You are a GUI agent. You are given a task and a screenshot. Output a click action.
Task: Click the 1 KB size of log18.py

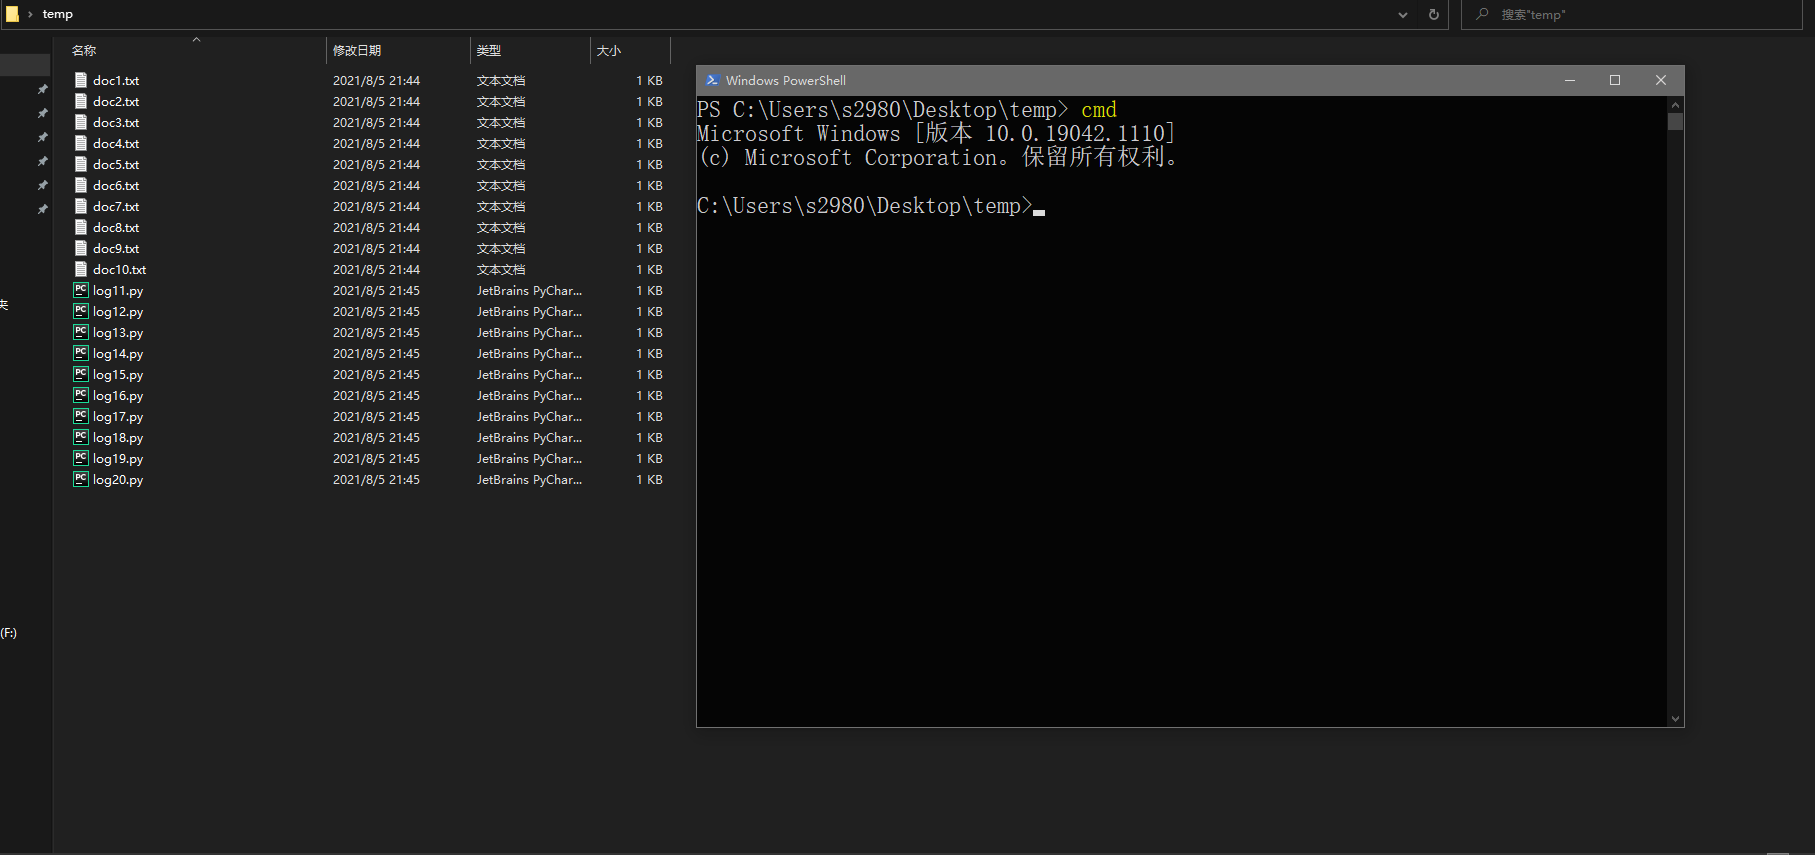pyautogui.click(x=649, y=437)
